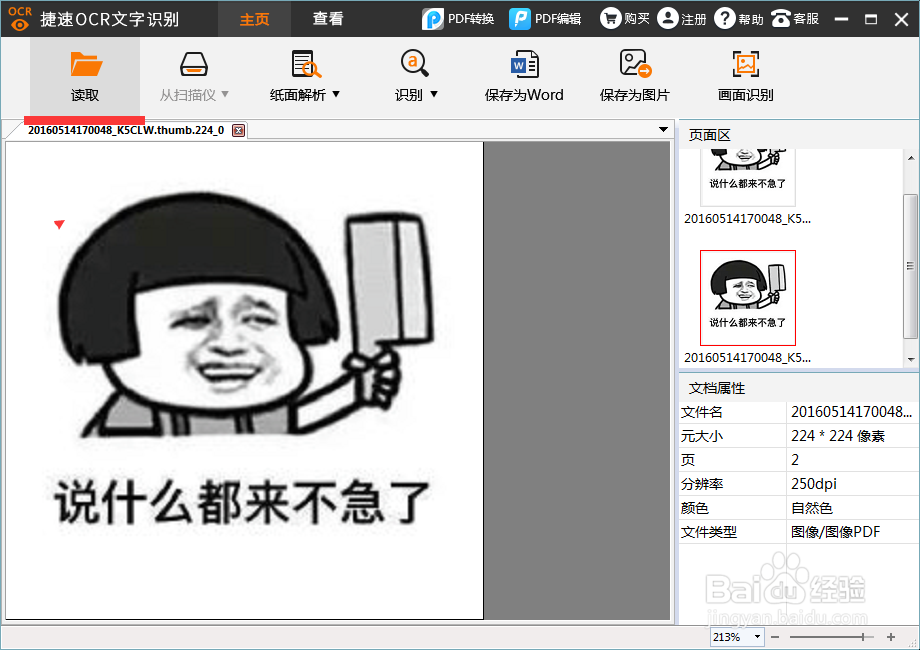This screenshot has width=920, height=650.
Task: Close the 20160514170048_K5CLW document tab
Action: point(238,130)
